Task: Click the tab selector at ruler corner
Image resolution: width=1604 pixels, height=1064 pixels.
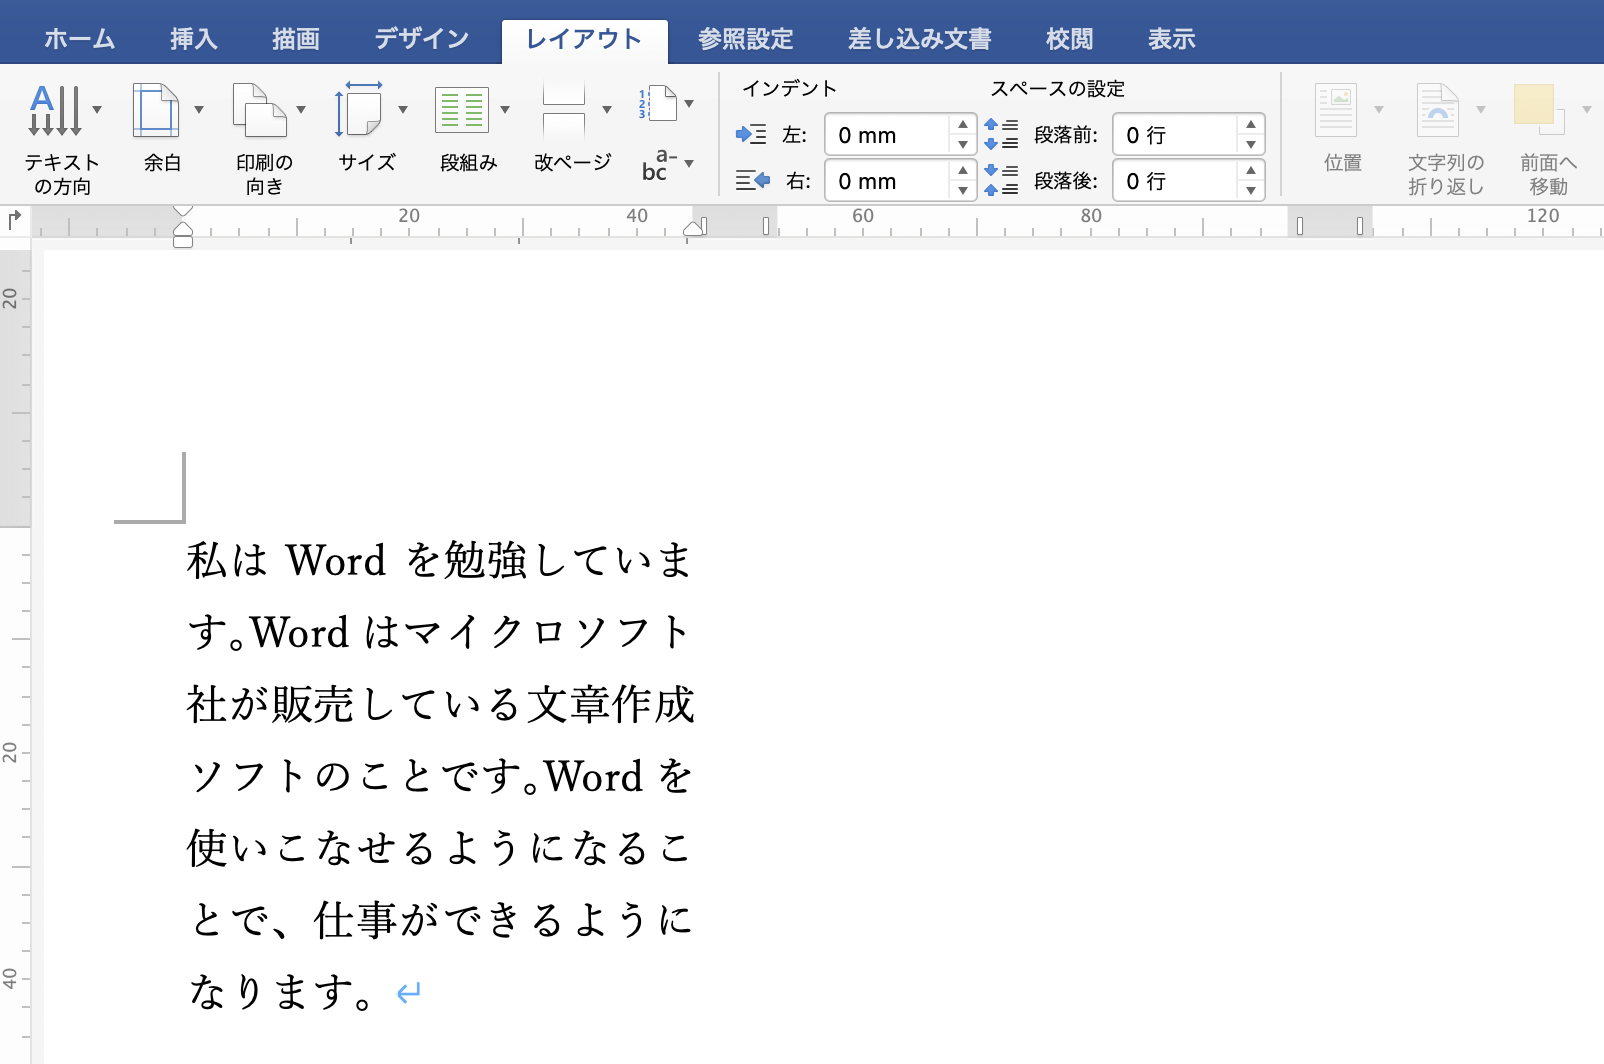Action: point(15,219)
